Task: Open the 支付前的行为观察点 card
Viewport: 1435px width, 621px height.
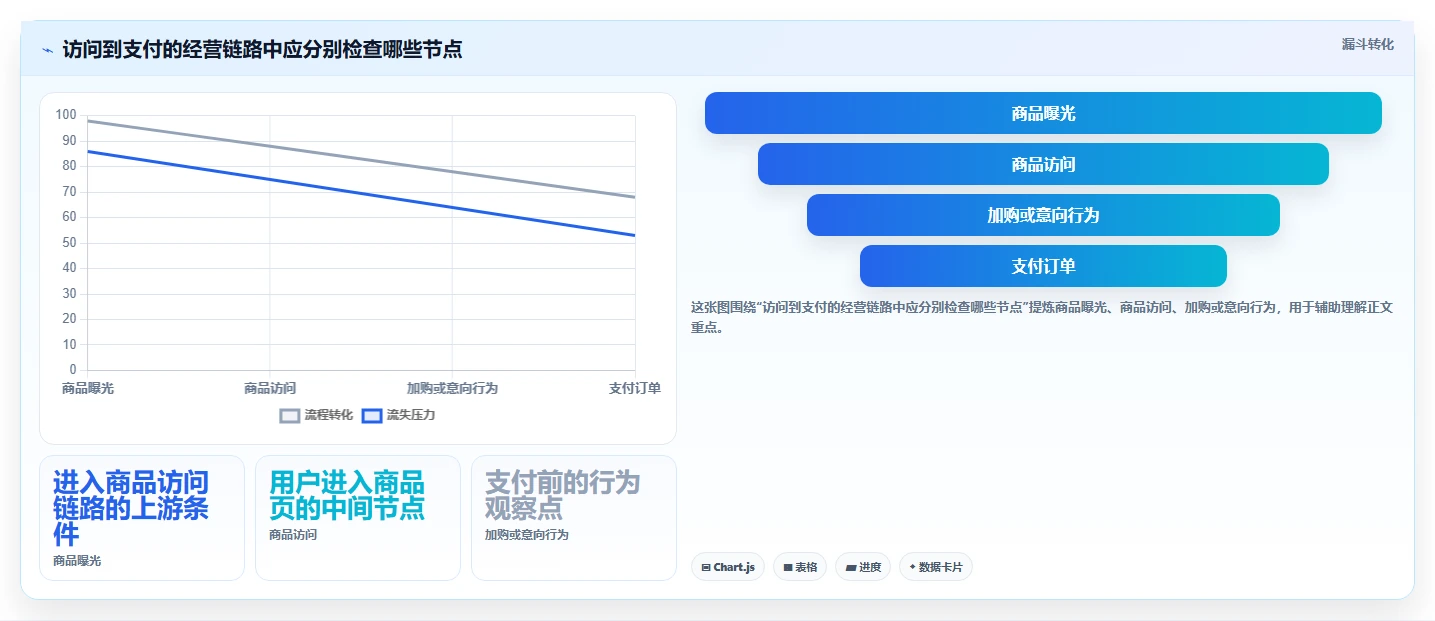Action: (x=574, y=518)
